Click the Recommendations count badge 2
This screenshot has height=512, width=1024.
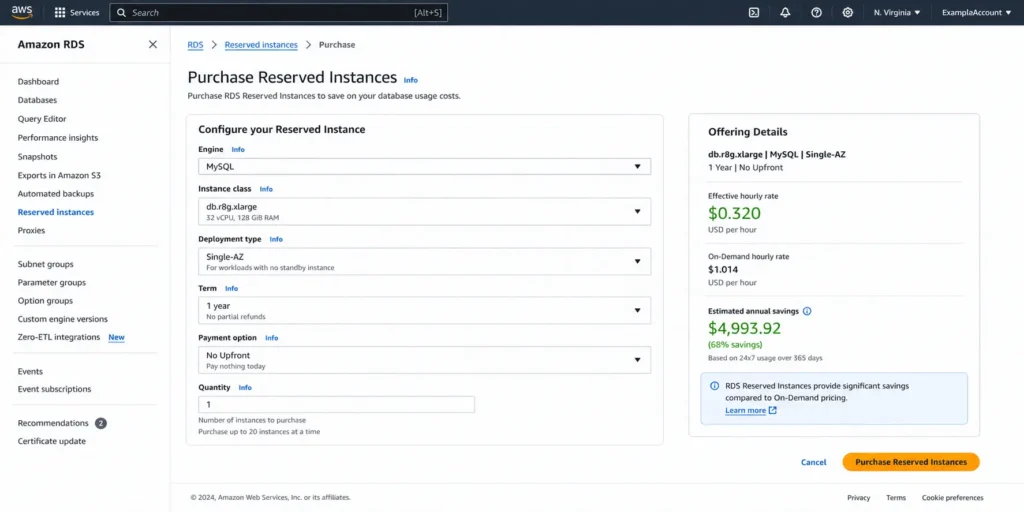pyautogui.click(x=101, y=423)
